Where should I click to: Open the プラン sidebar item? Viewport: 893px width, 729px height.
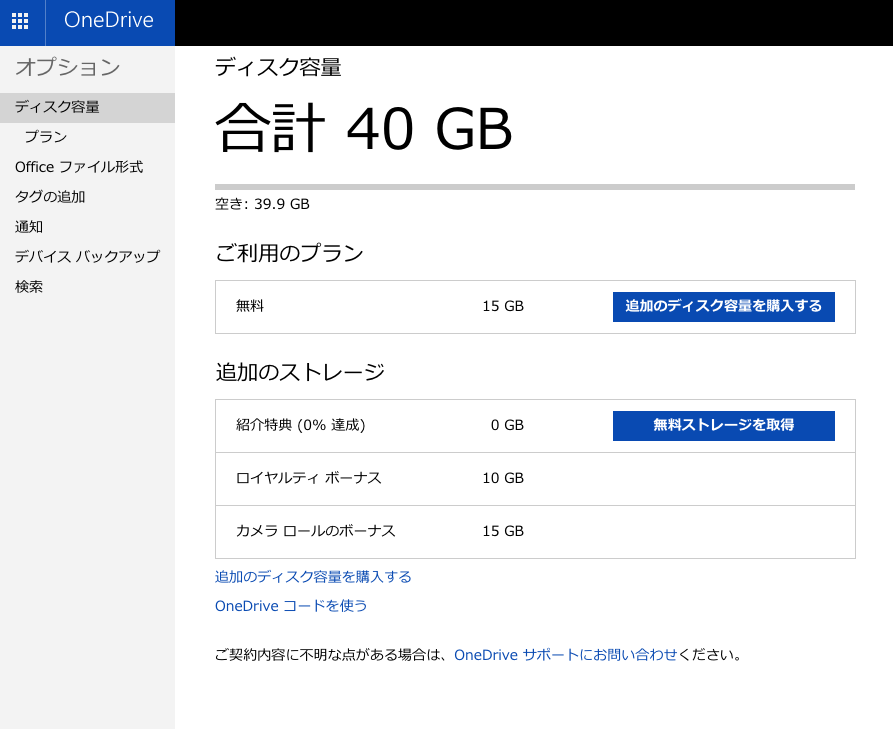[x=46, y=137]
